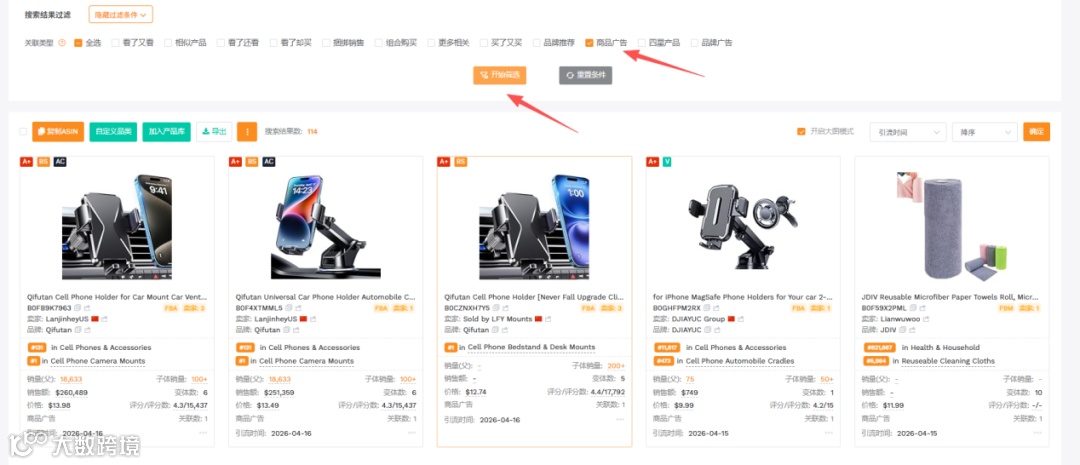
Task: Copy ASIN B0GHFPM2RX via copy icon
Action: (705, 308)
